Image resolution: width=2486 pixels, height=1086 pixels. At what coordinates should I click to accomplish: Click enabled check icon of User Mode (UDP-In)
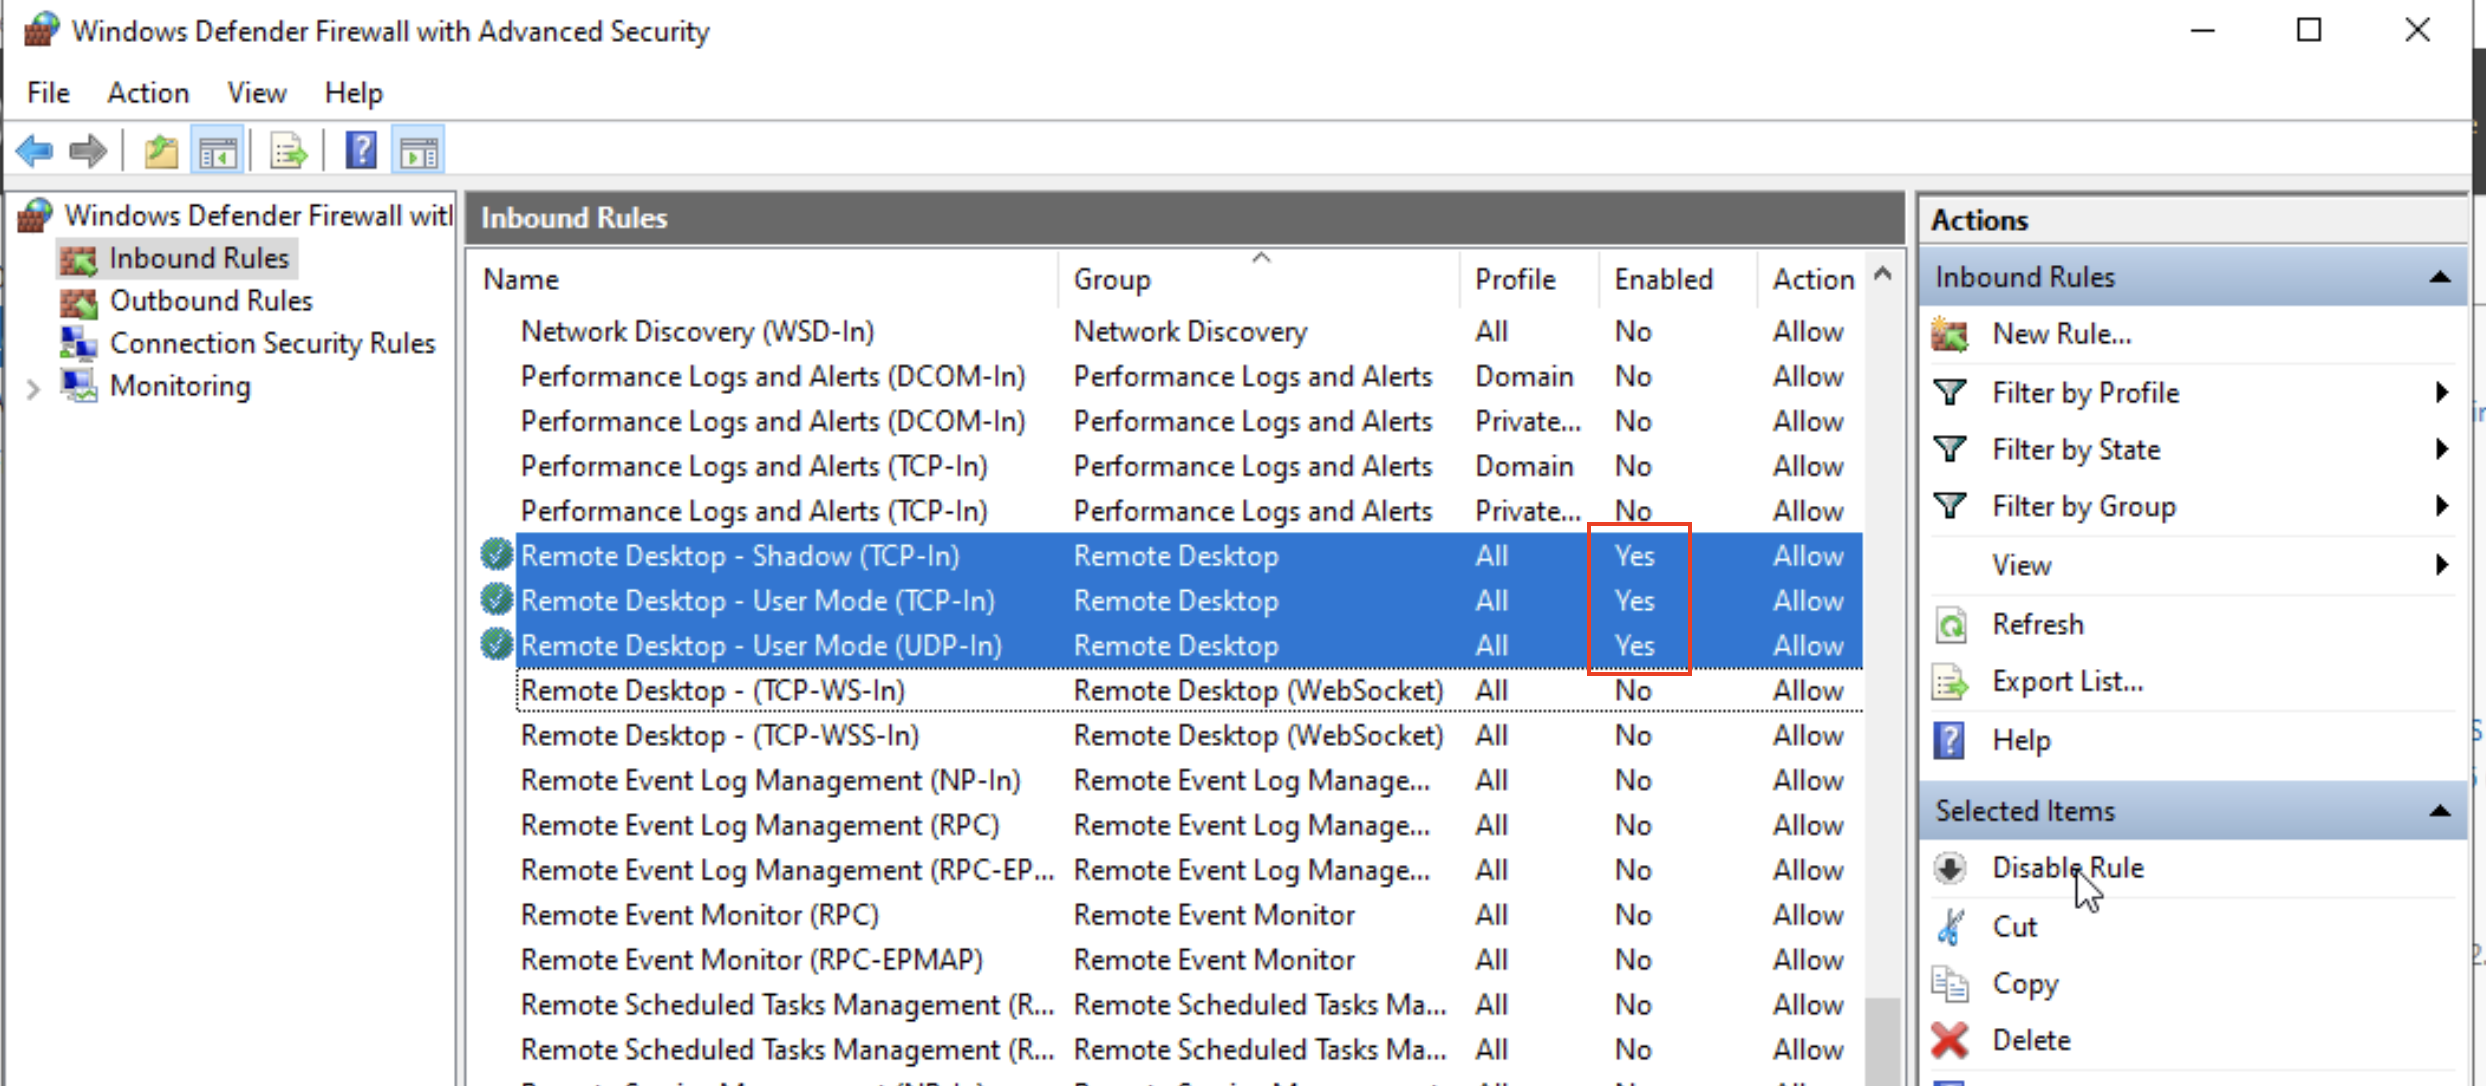point(496,644)
